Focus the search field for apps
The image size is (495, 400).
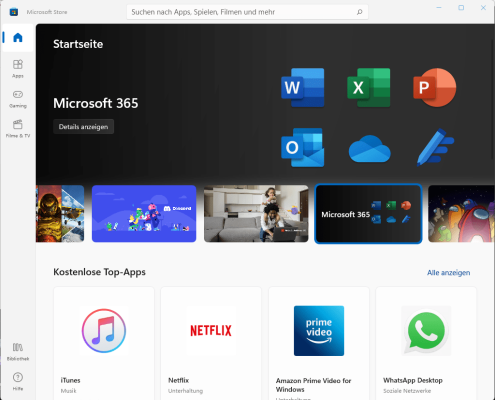click(247, 12)
